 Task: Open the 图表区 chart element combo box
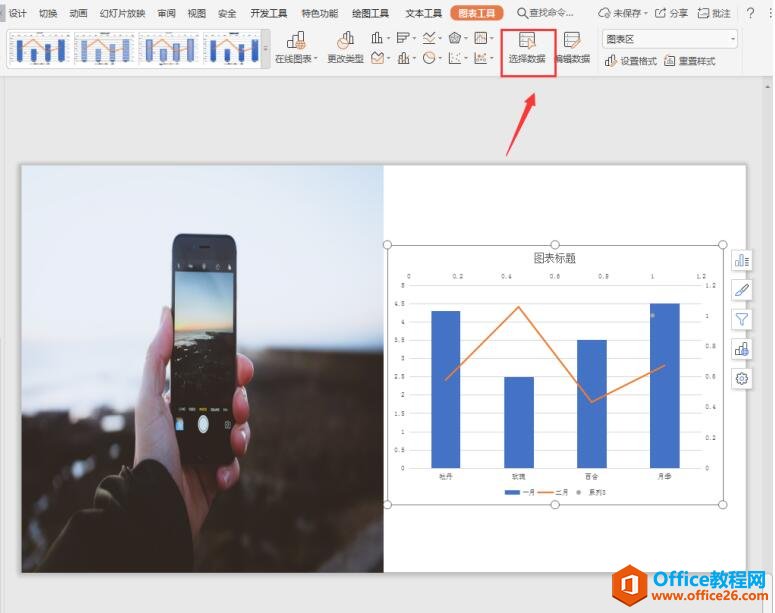[670, 39]
